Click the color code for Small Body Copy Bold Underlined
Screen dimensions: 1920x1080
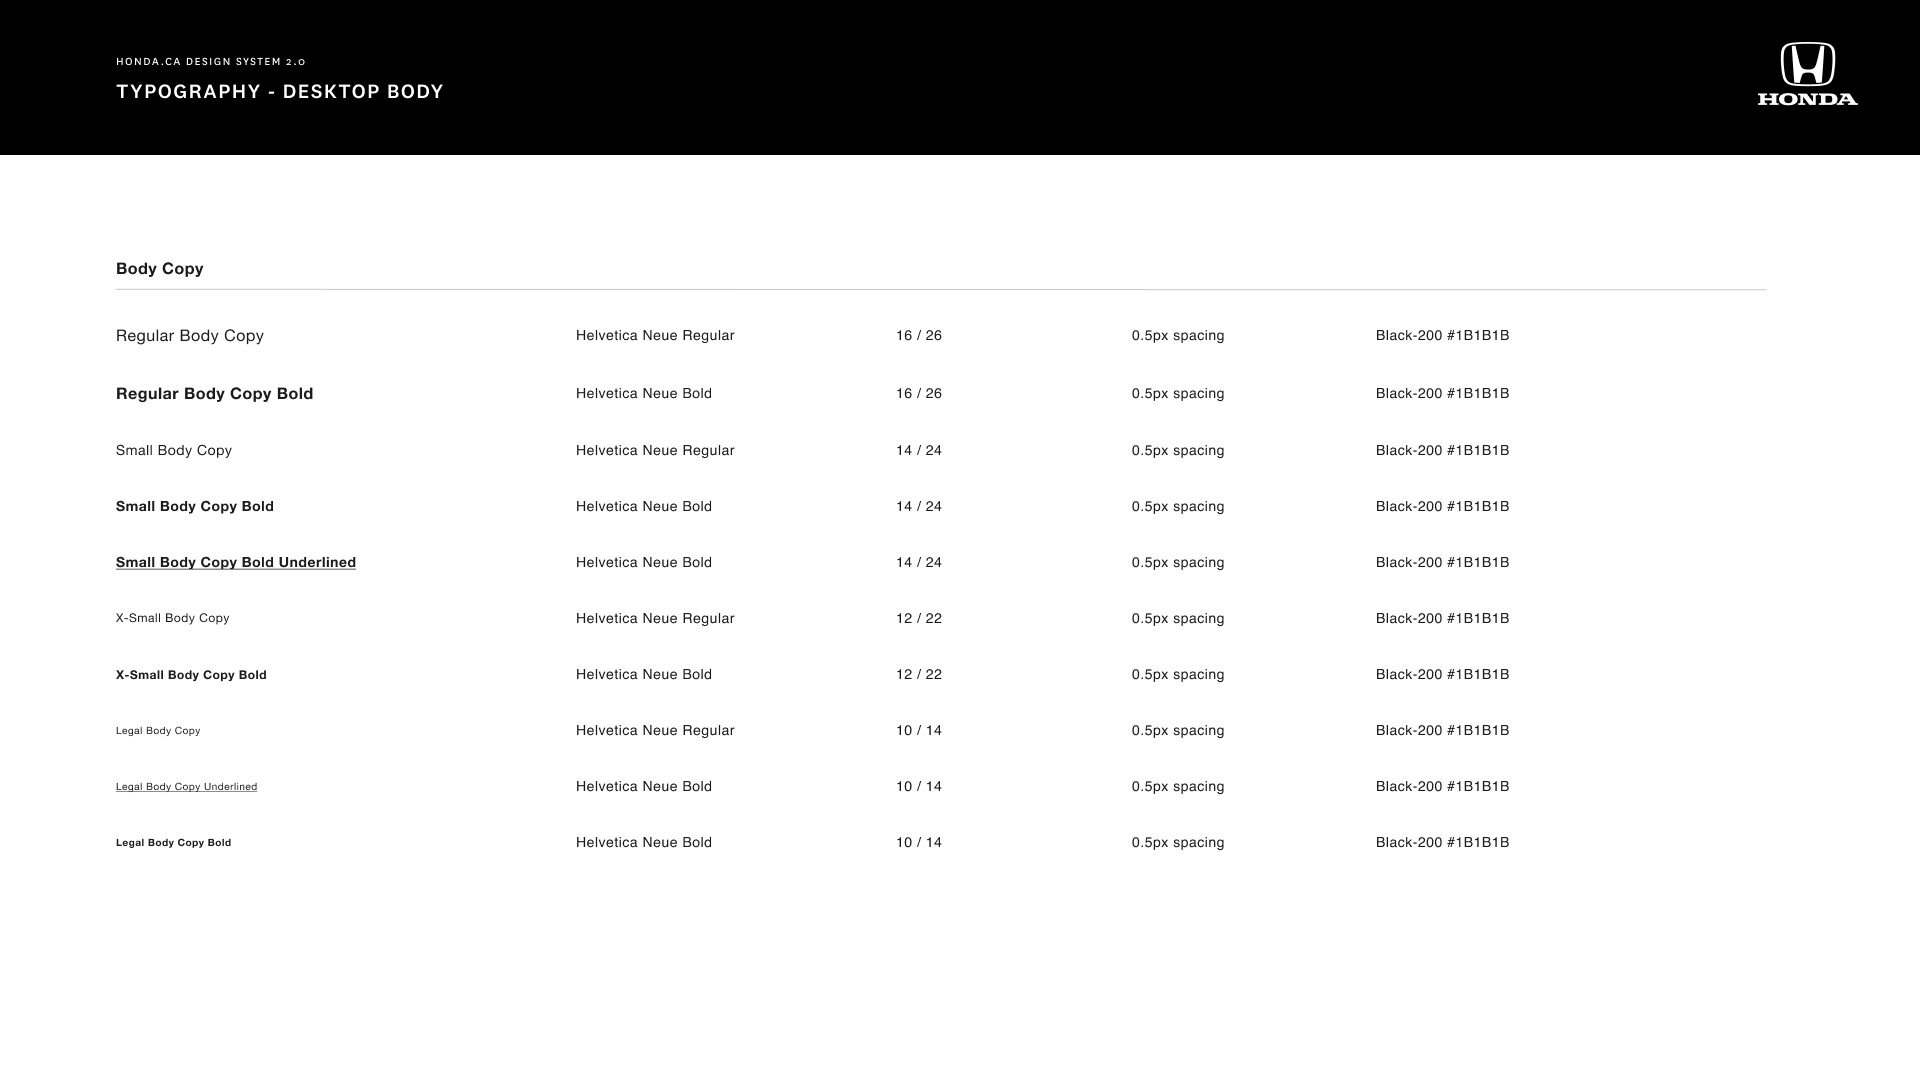(1443, 563)
